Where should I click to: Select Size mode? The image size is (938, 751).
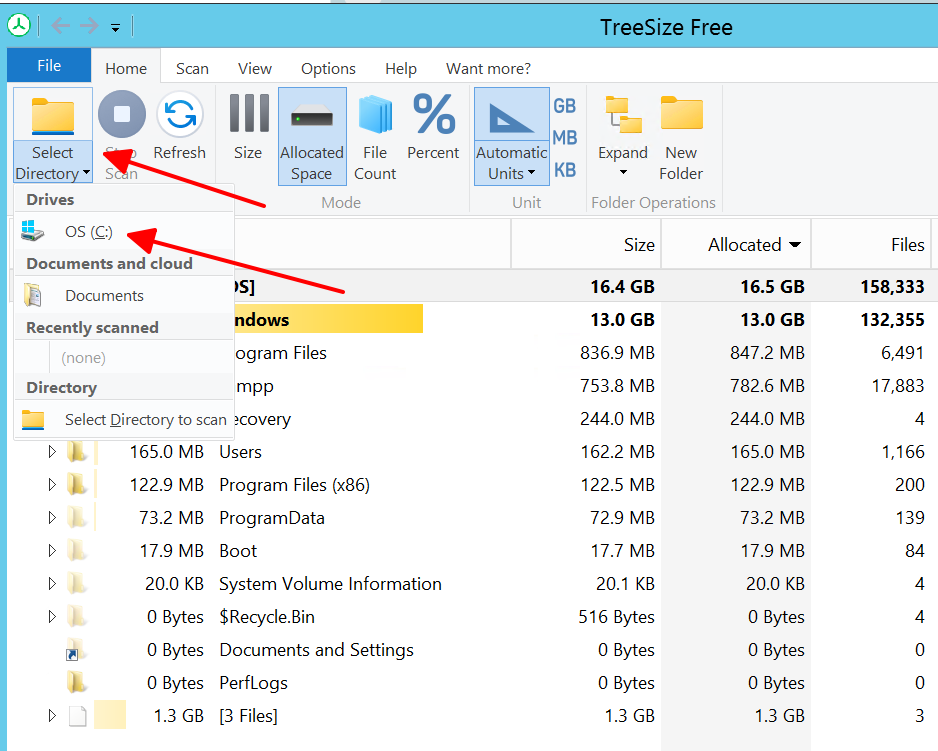coord(248,127)
